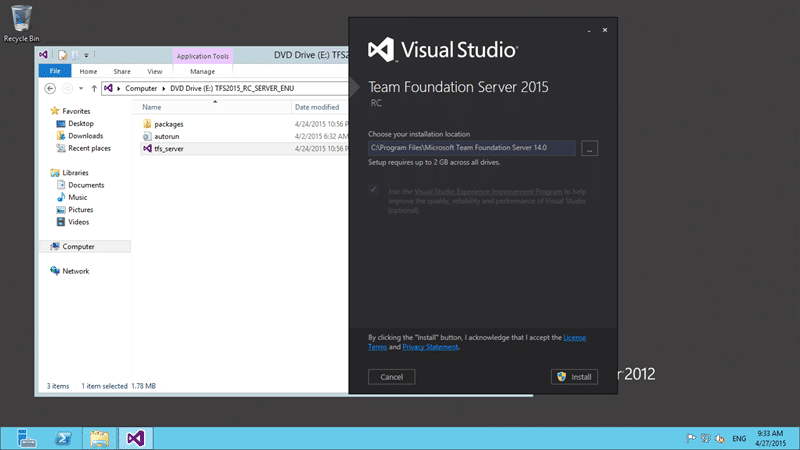Select Favorites in navigation pane
Viewport: 800px width, 450px height.
point(76,111)
